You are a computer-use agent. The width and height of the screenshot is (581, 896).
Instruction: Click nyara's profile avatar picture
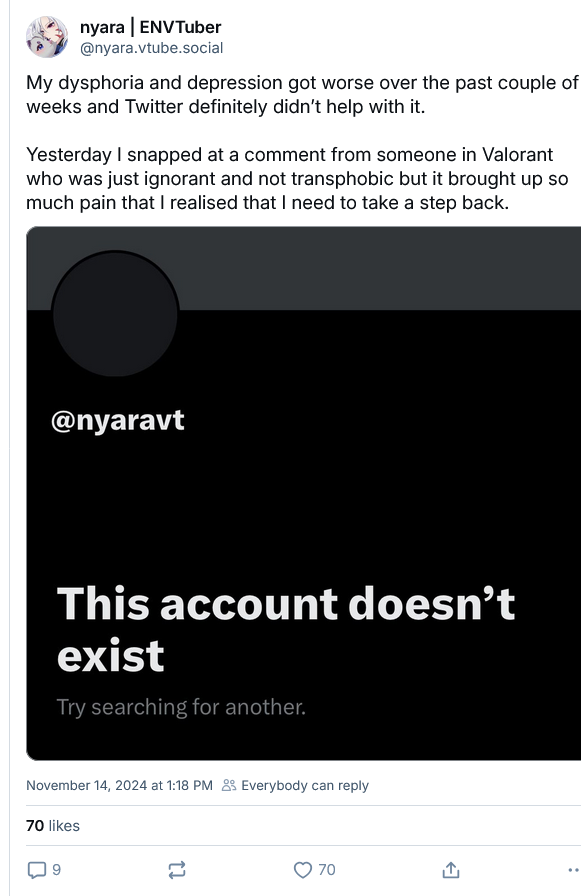(x=47, y=37)
